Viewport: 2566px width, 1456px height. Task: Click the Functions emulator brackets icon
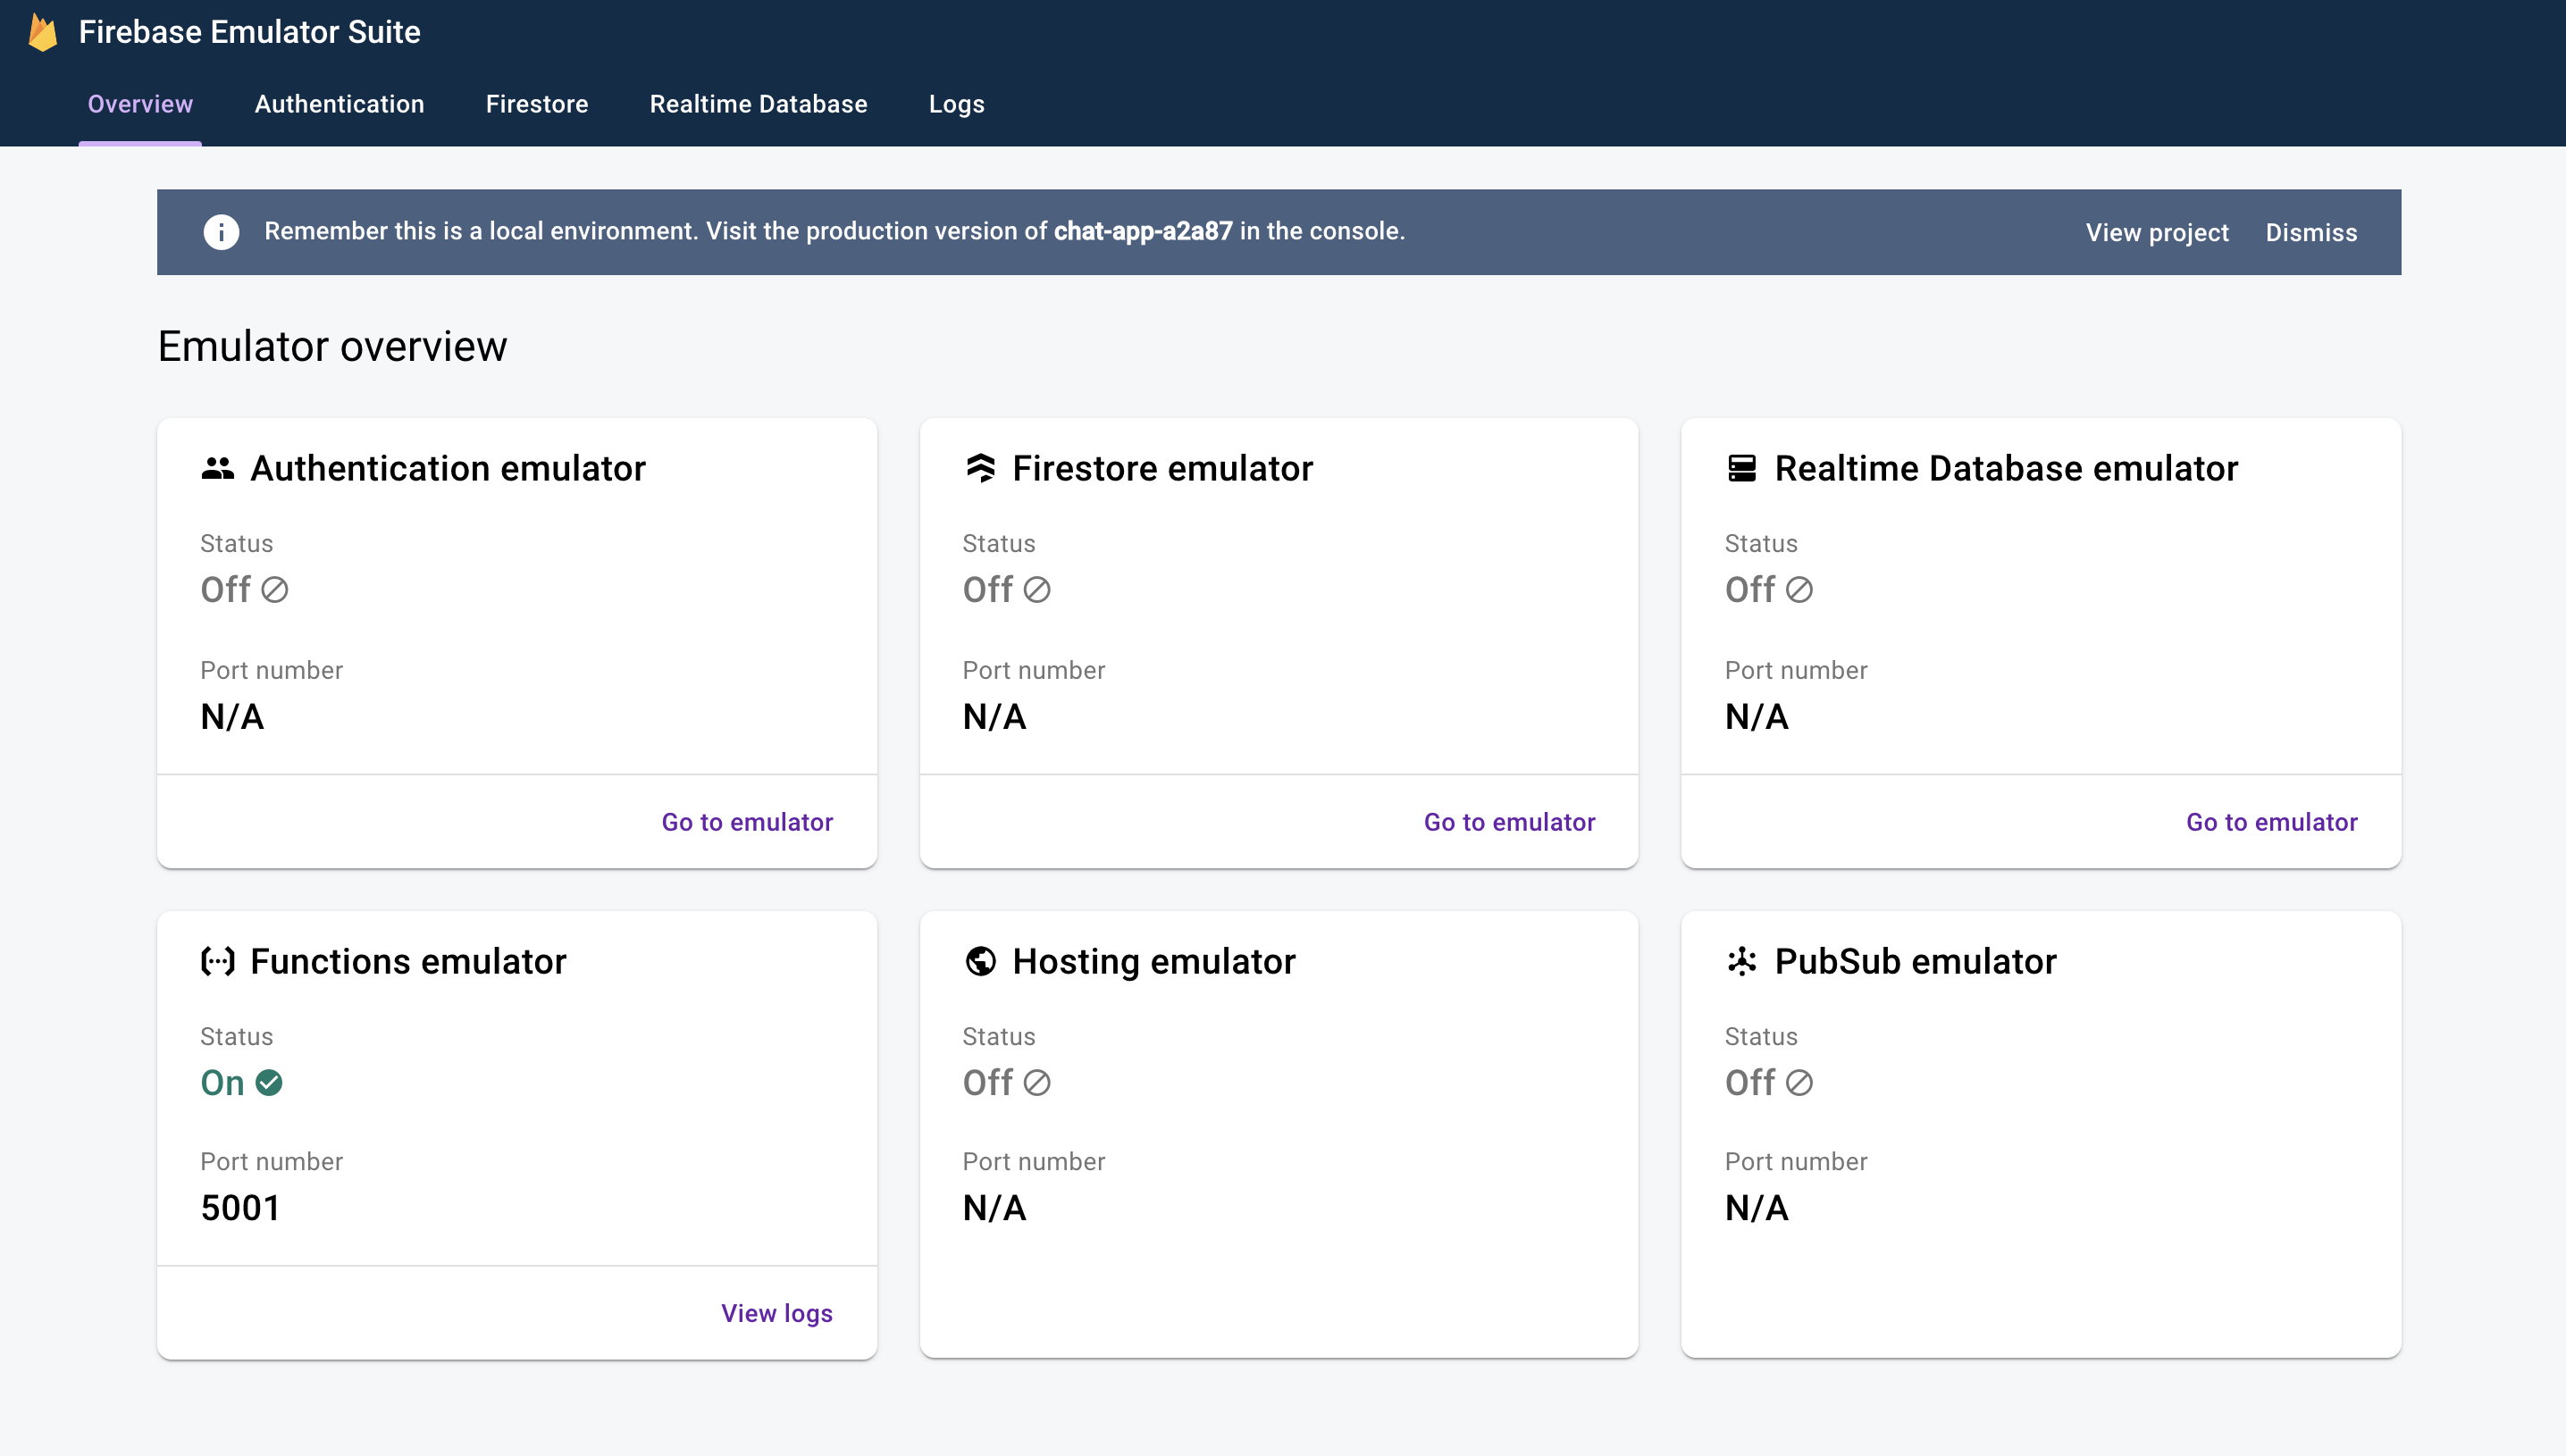point(217,961)
